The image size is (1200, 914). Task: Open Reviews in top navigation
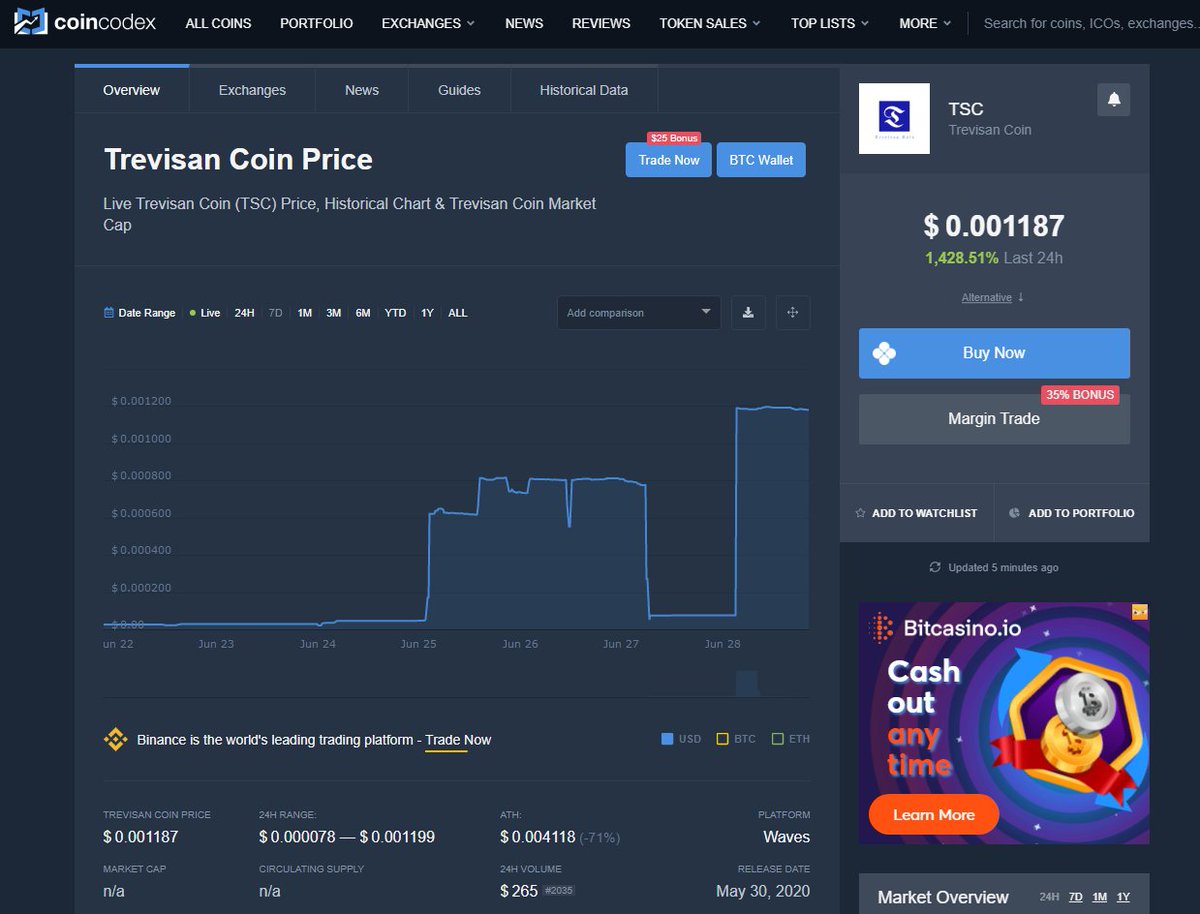point(601,23)
